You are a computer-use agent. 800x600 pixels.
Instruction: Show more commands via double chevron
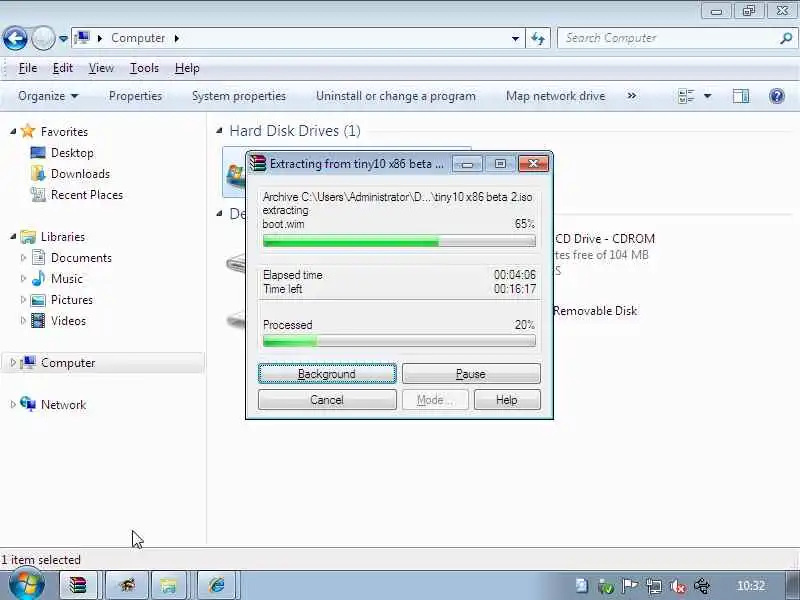632,96
